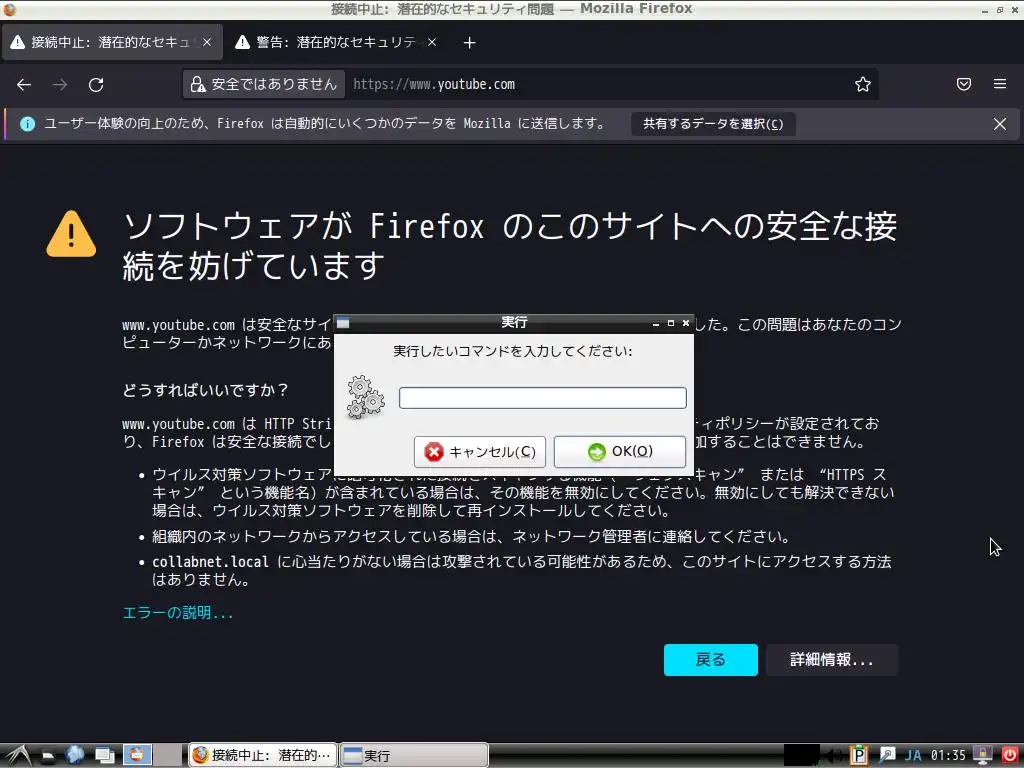Click the 戻る button
The height and width of the screenshot is (768, 1024).
(711, 660)
